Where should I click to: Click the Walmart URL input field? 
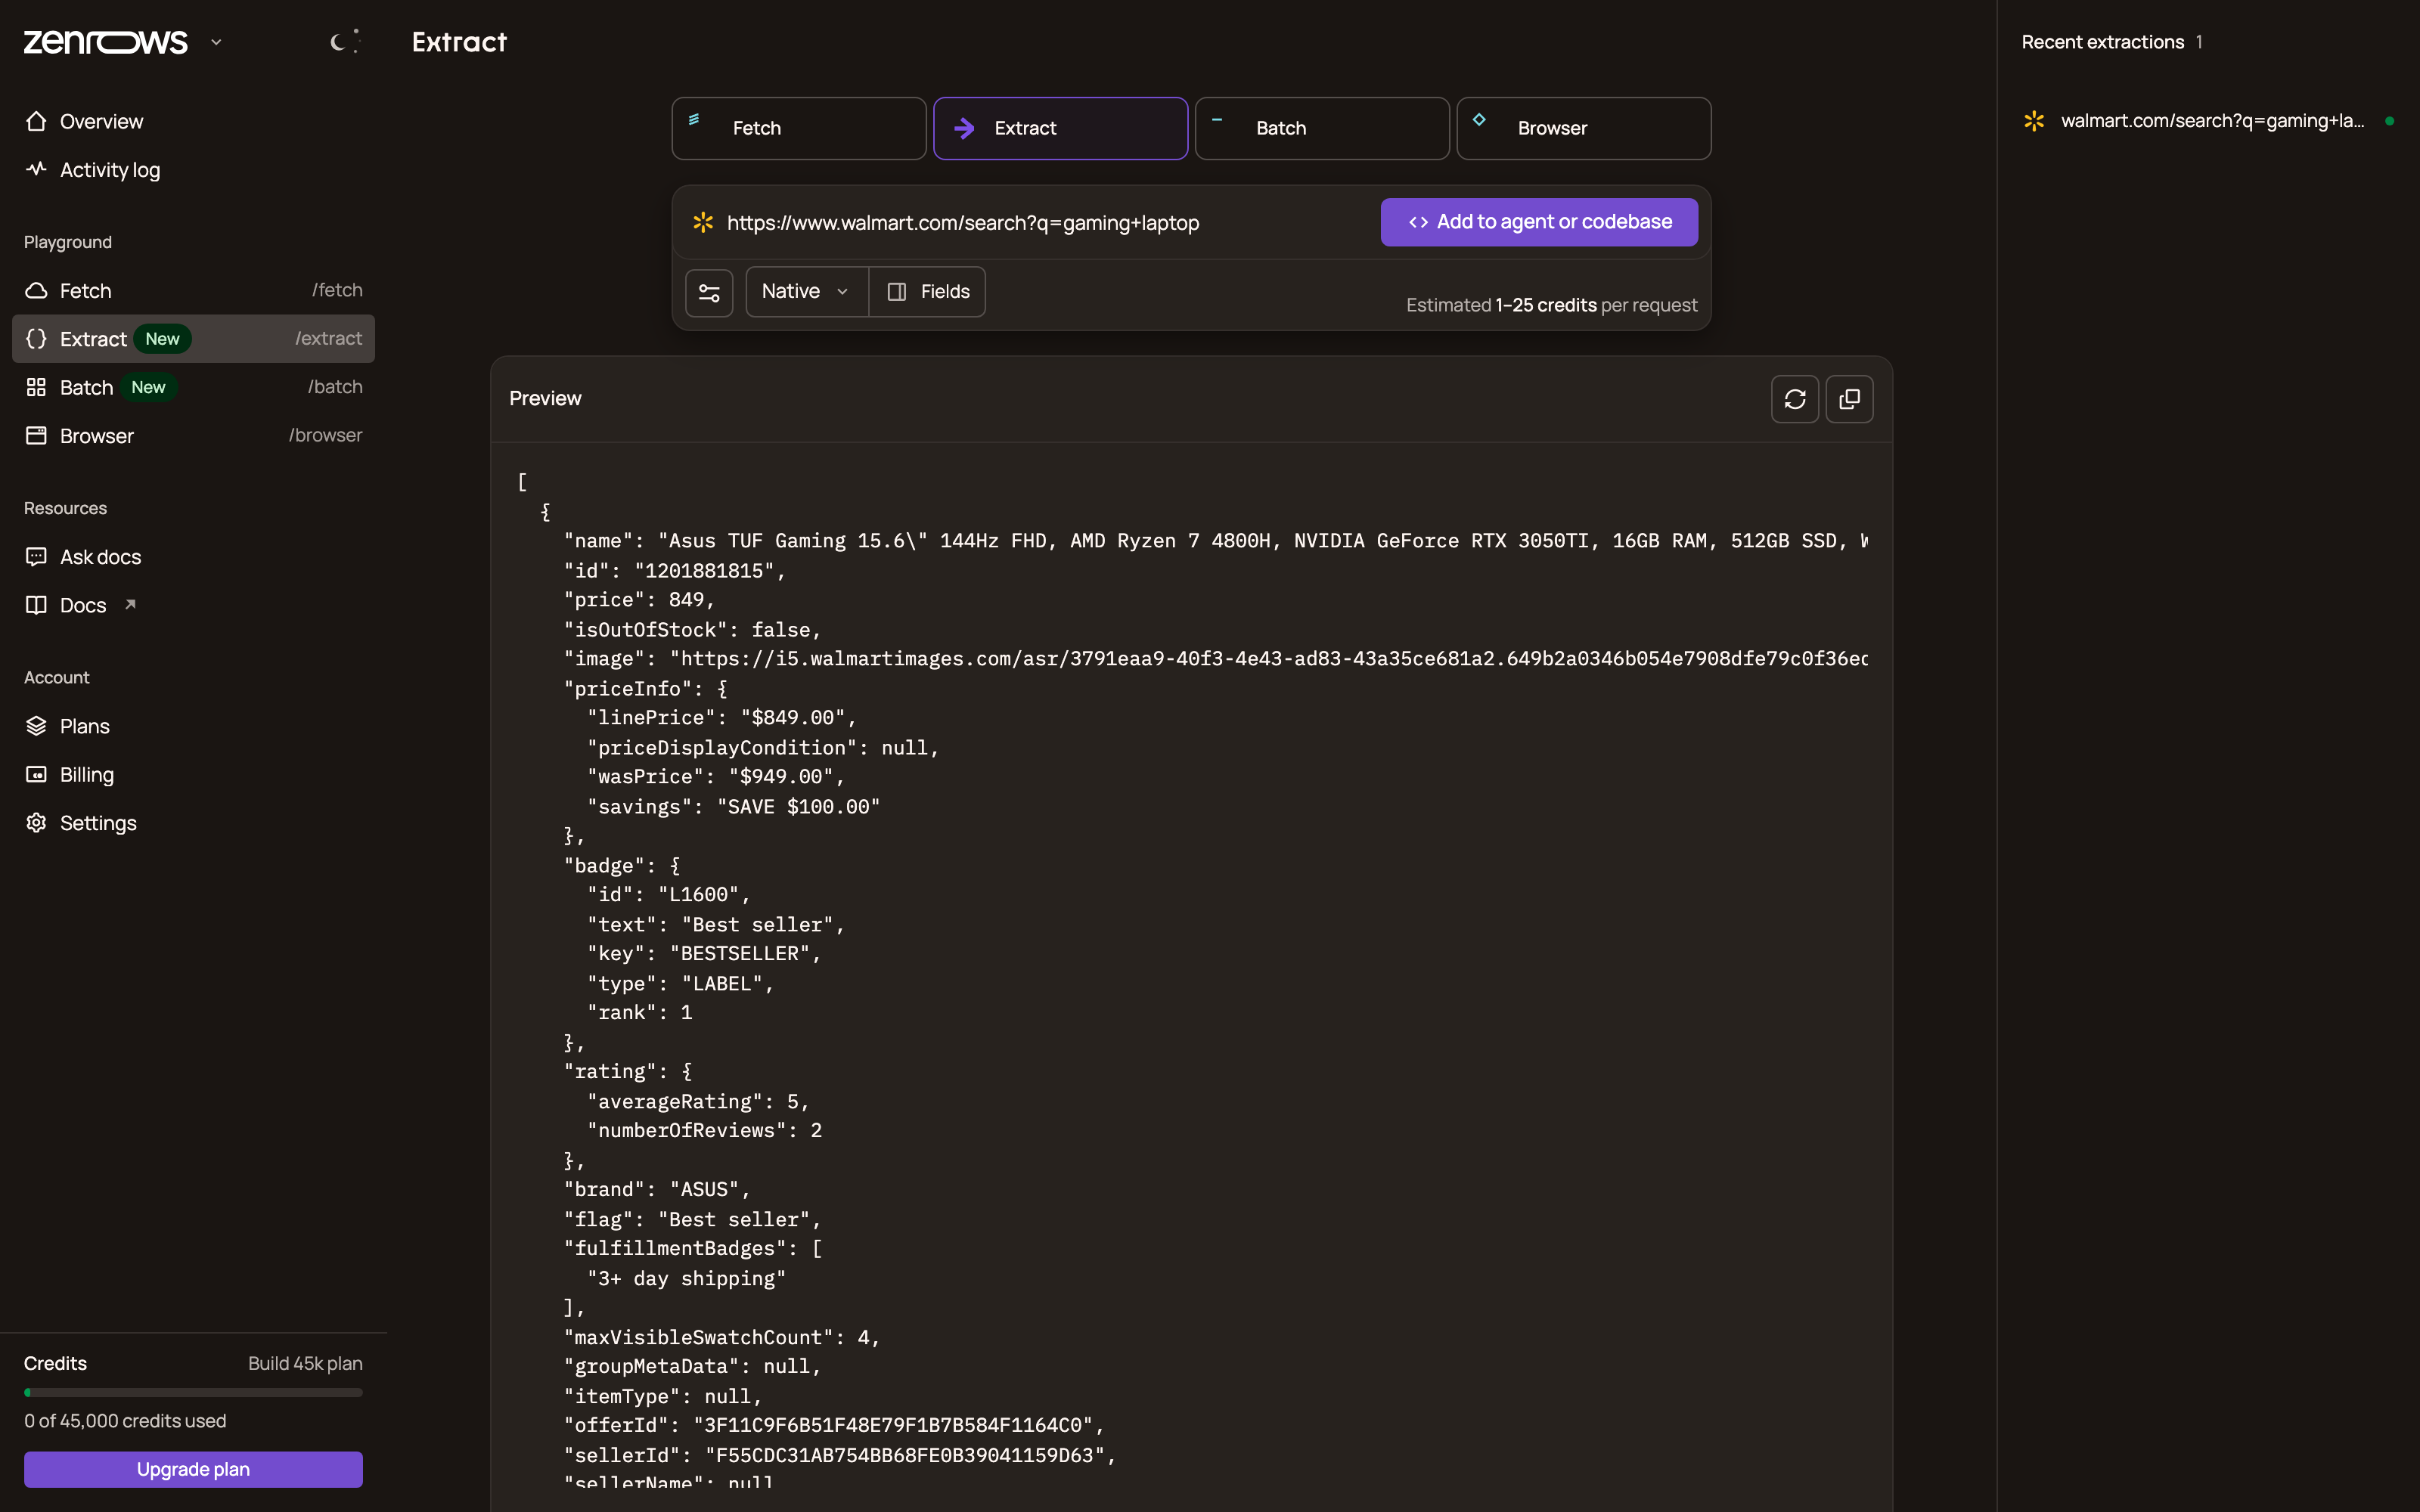tap(1040, 222)
